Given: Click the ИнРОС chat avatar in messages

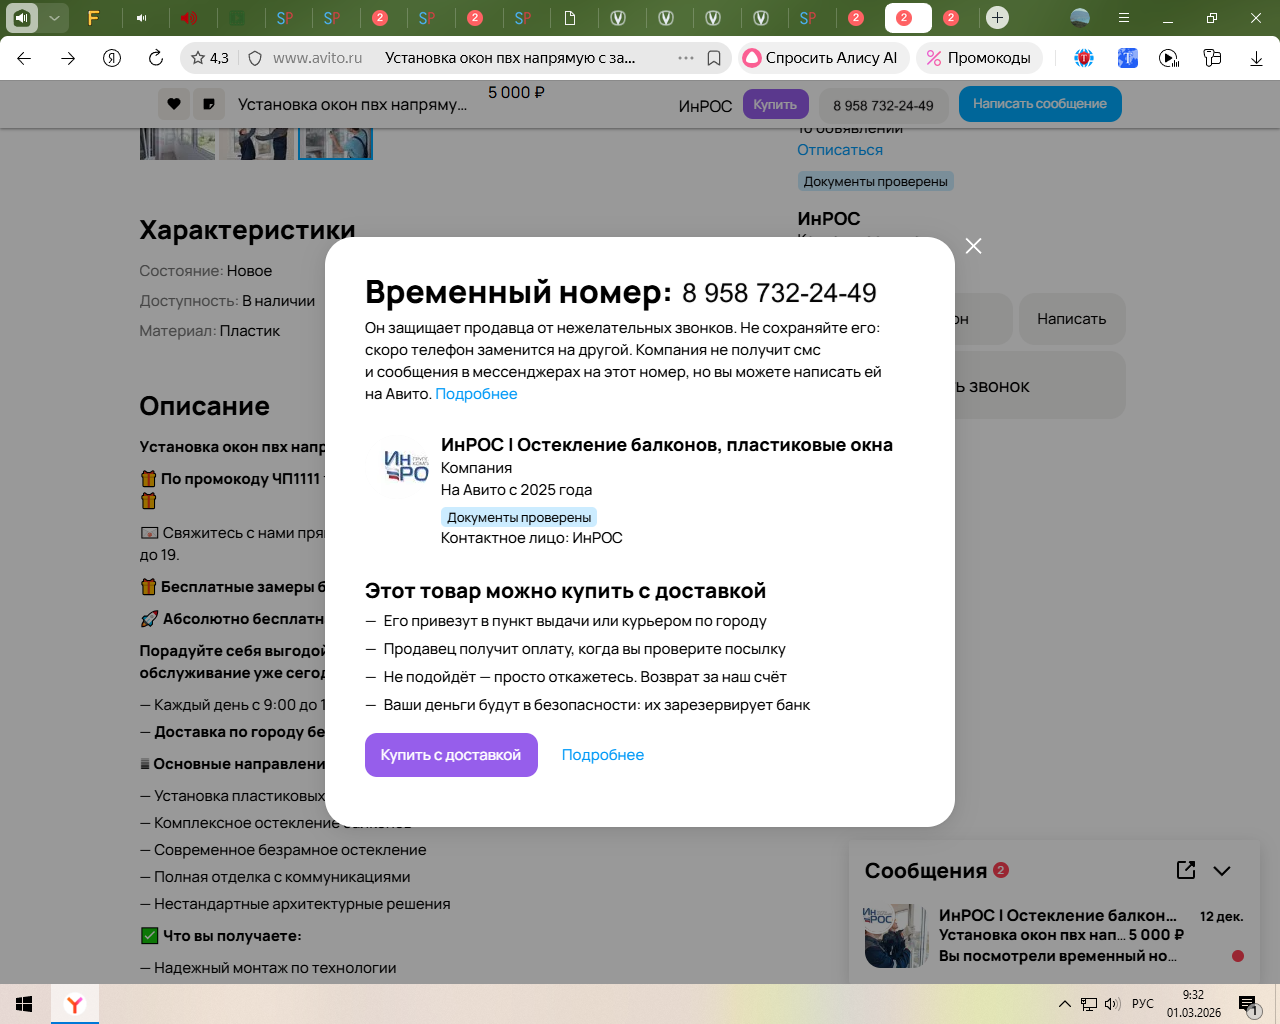Looking at the screenshot, I should pyautogui.click(x=896, y=936).
